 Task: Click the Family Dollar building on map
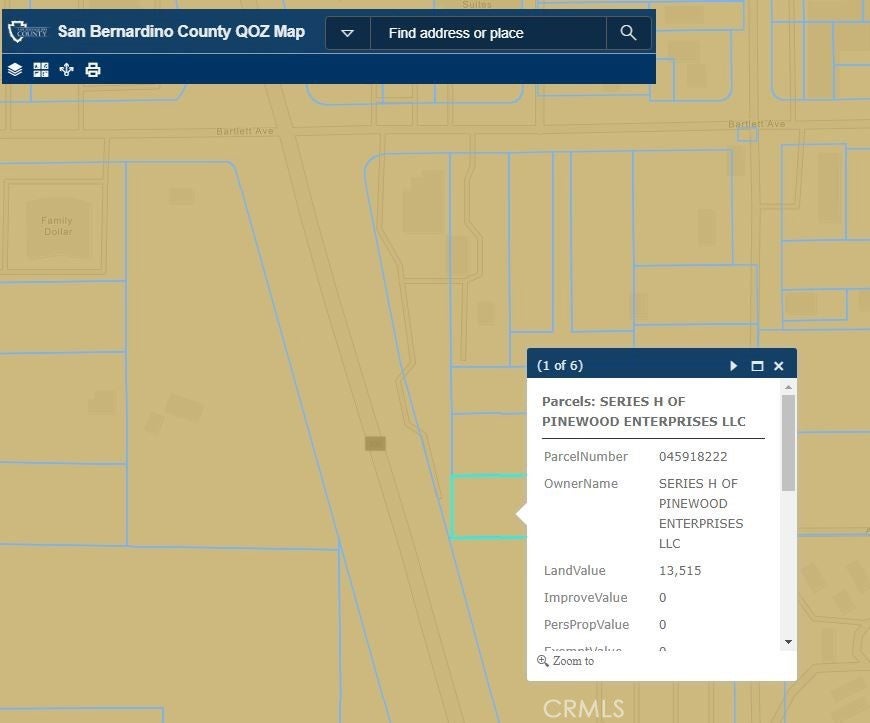click(58, 226)
